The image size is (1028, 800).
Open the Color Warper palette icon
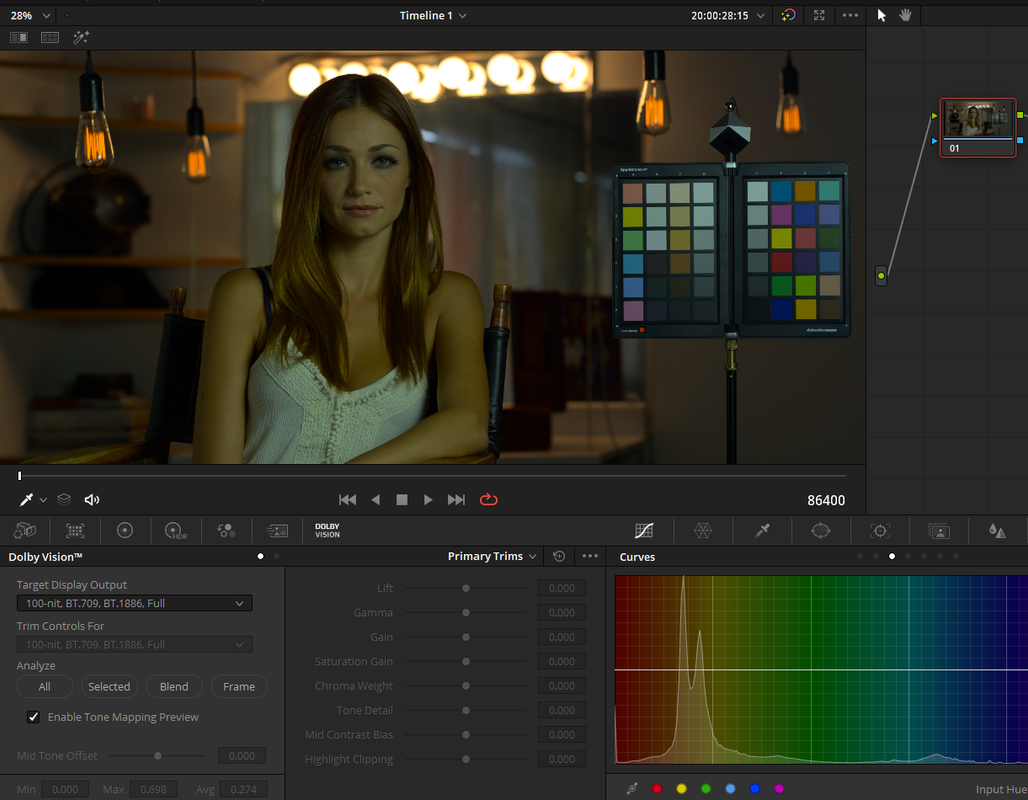point(703,530)
